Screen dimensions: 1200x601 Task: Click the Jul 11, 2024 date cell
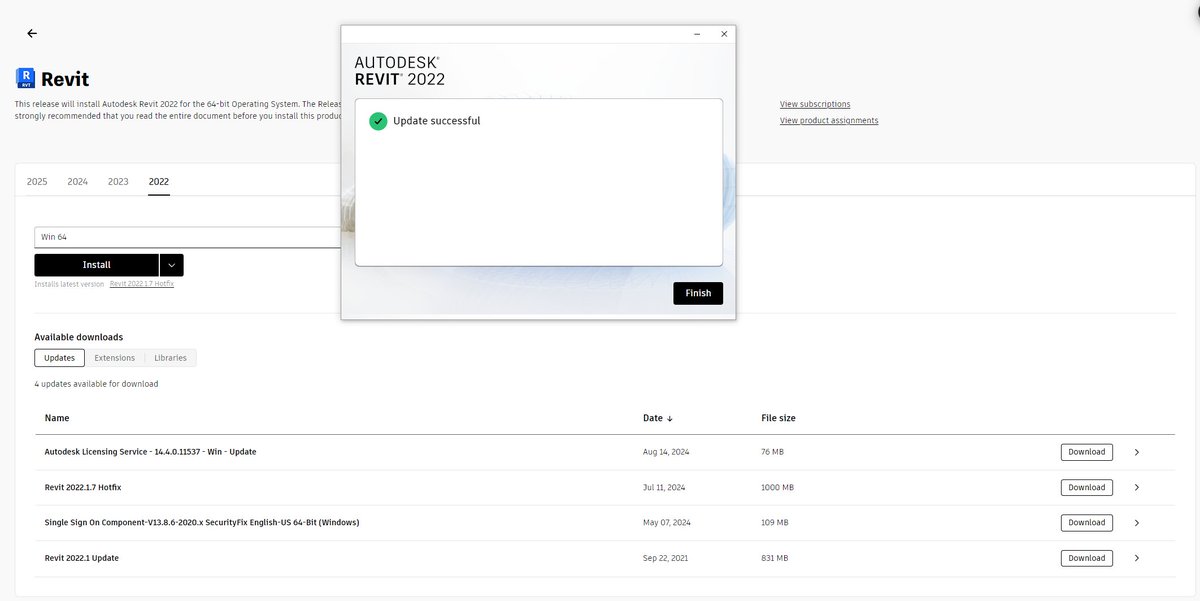664,488
